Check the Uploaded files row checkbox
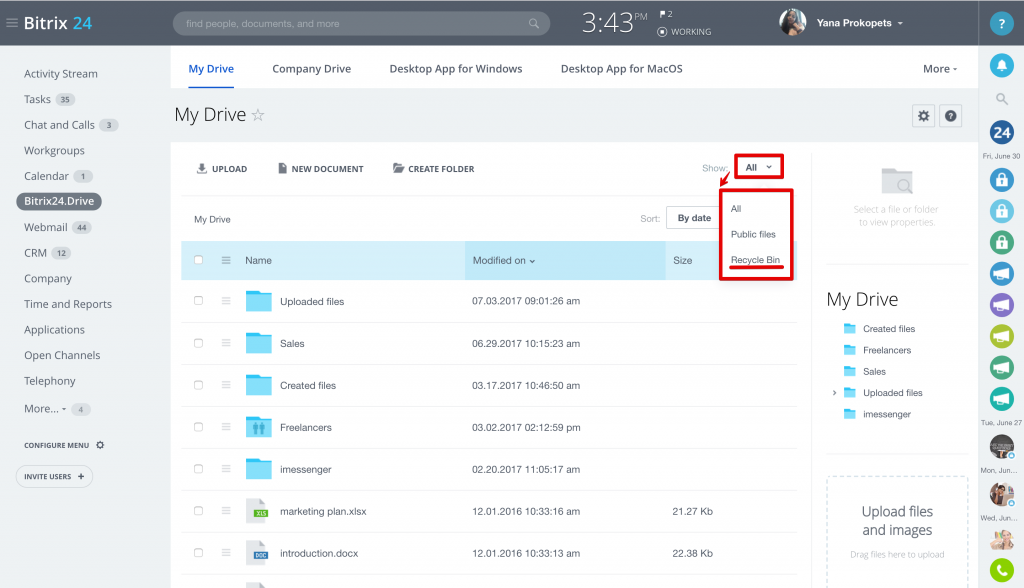The image size is (1024, 588). click(x=199, y=301)
